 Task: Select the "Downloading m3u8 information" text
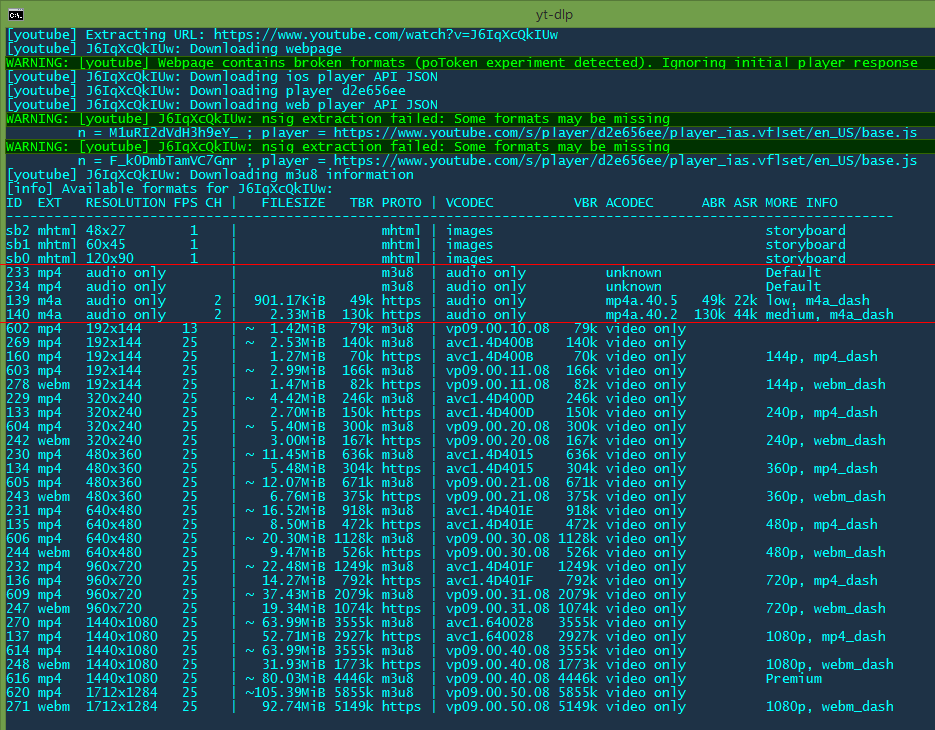point(302,175)
